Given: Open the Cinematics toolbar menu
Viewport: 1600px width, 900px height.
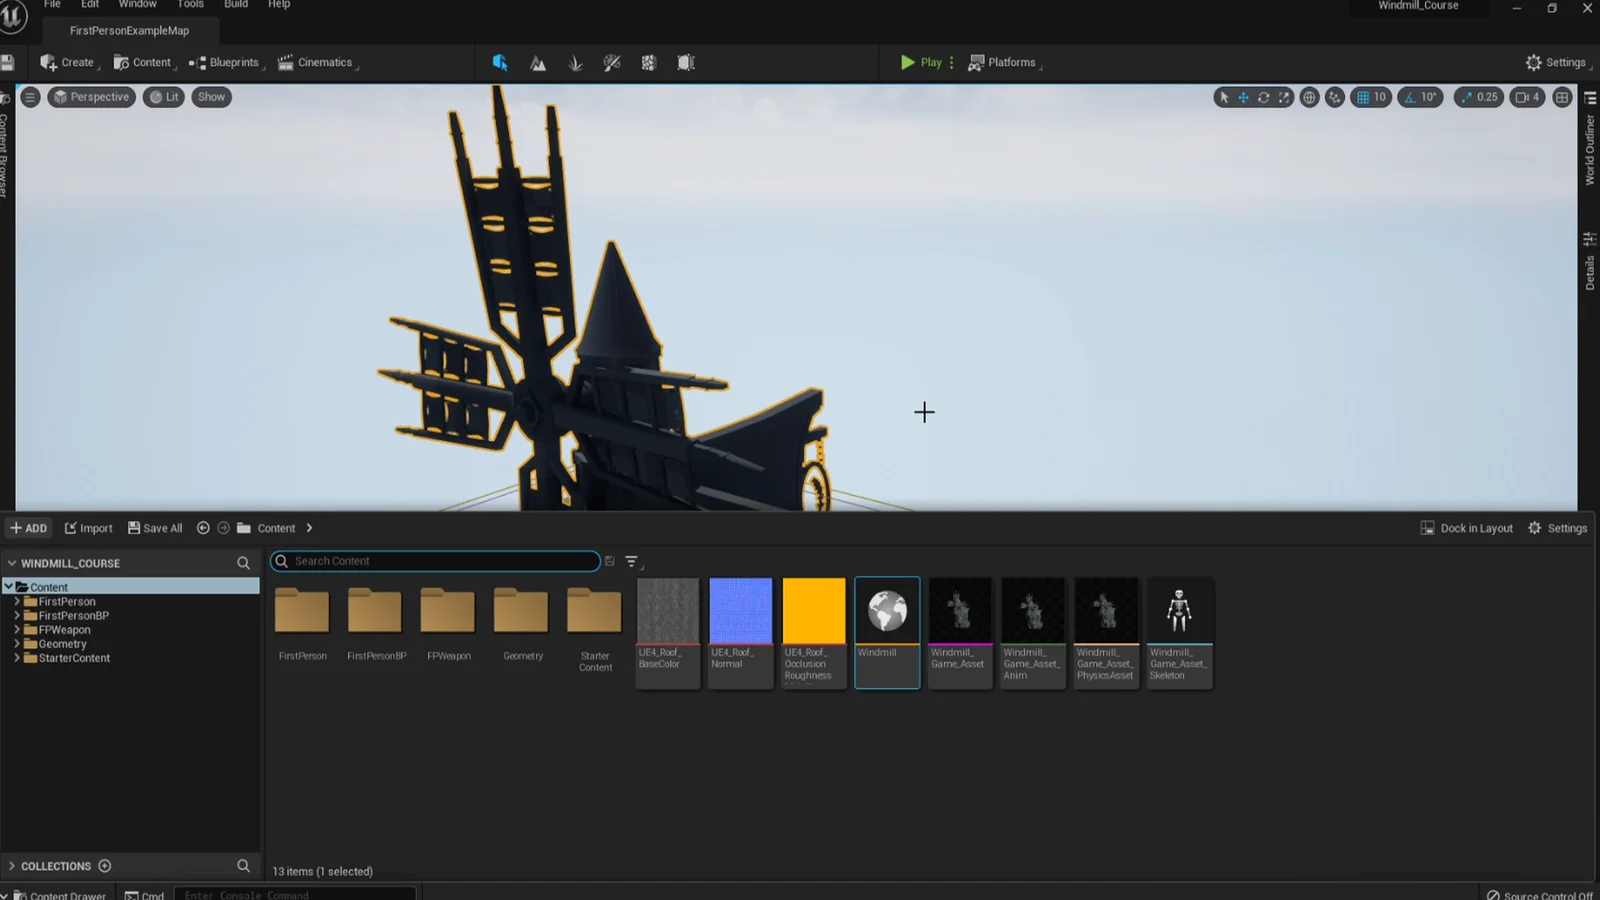Looking at the screenshot, I should [316, 62].
